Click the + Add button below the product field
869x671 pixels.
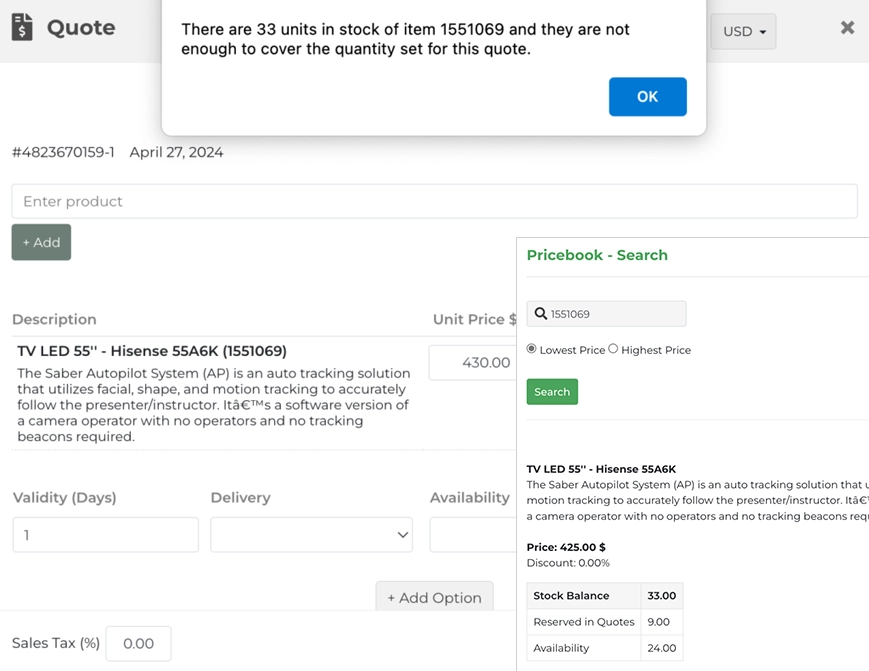coord(40,242)
